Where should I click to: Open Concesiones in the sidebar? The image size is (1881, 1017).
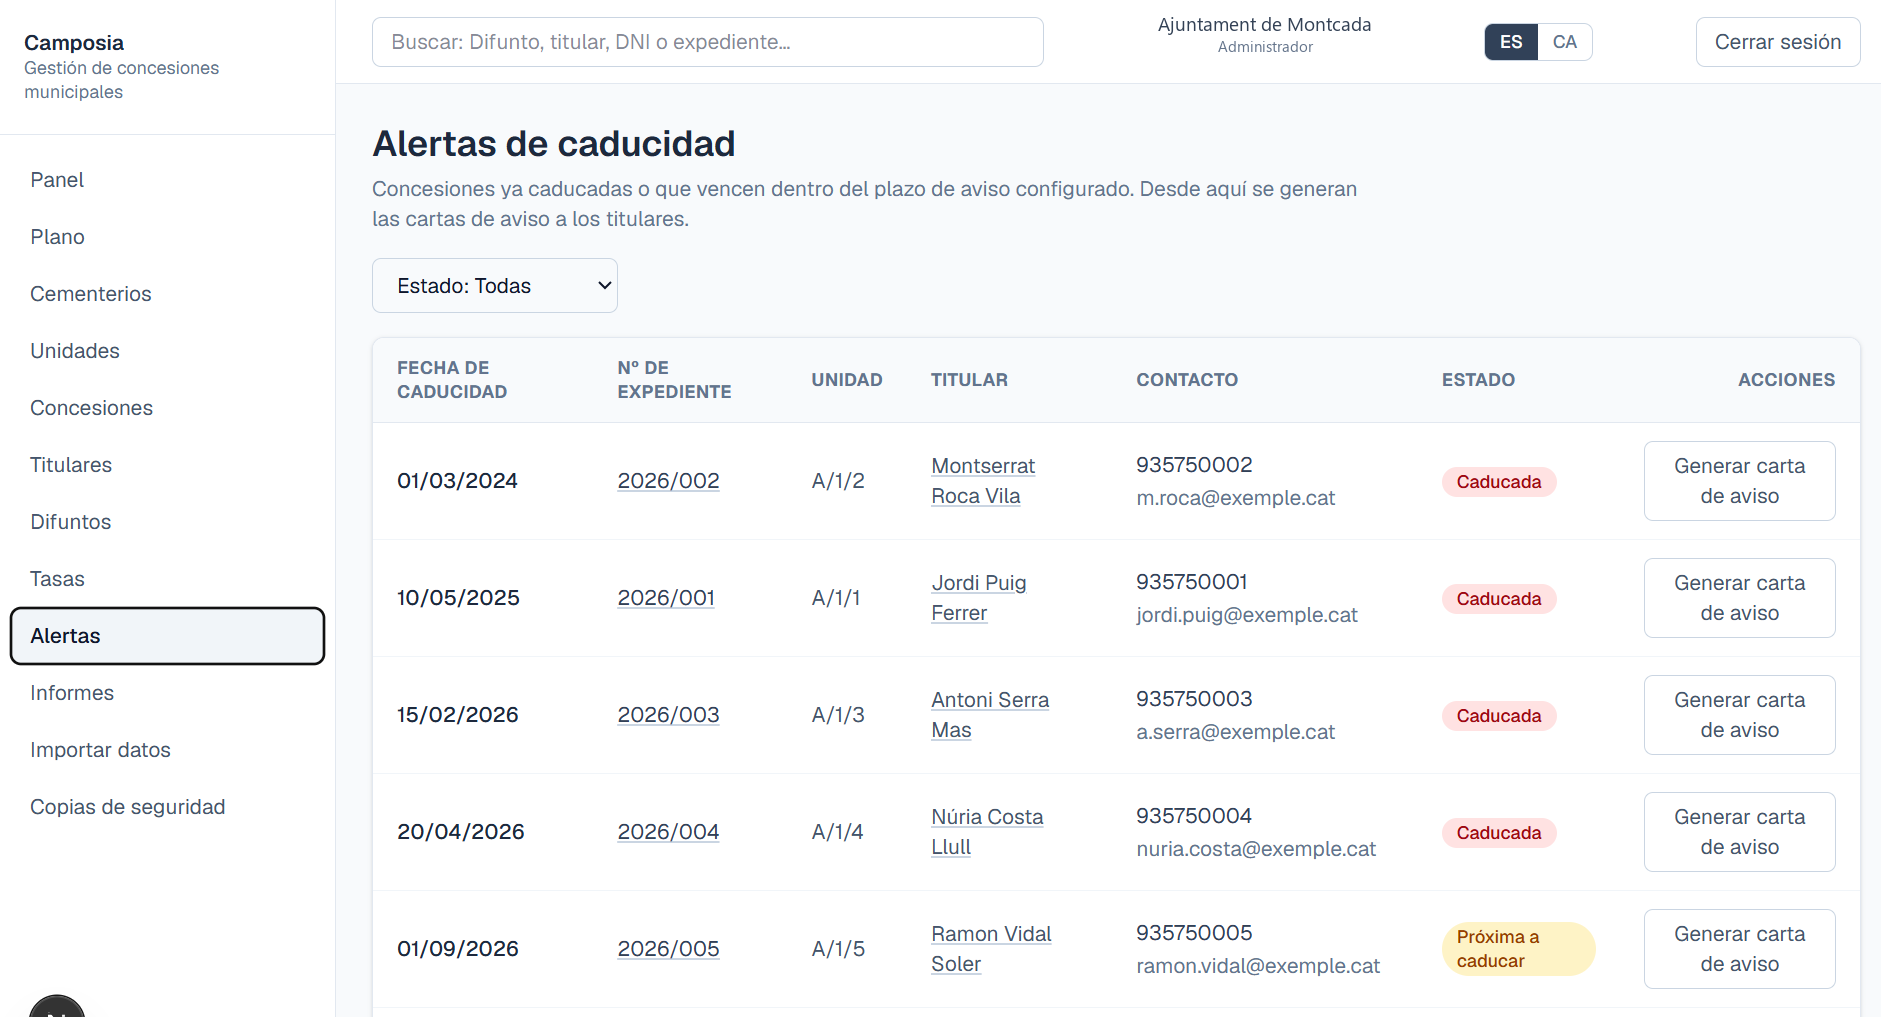[167, 408]
